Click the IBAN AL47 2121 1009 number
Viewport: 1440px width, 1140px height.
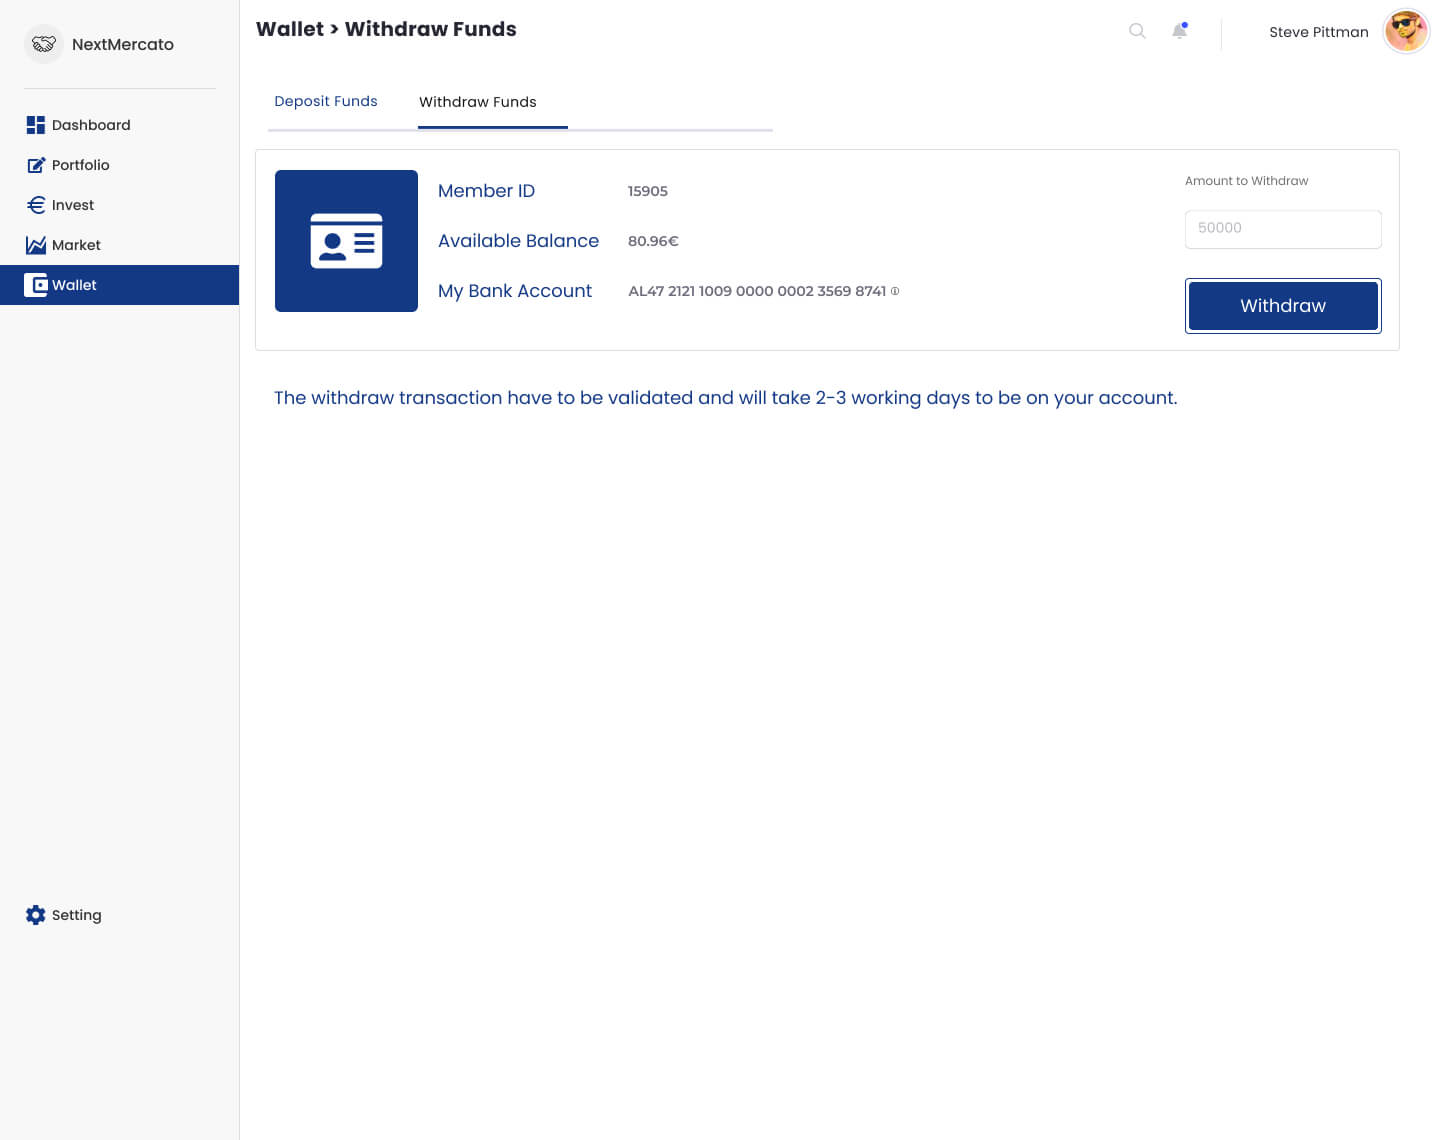click(757, 291)
